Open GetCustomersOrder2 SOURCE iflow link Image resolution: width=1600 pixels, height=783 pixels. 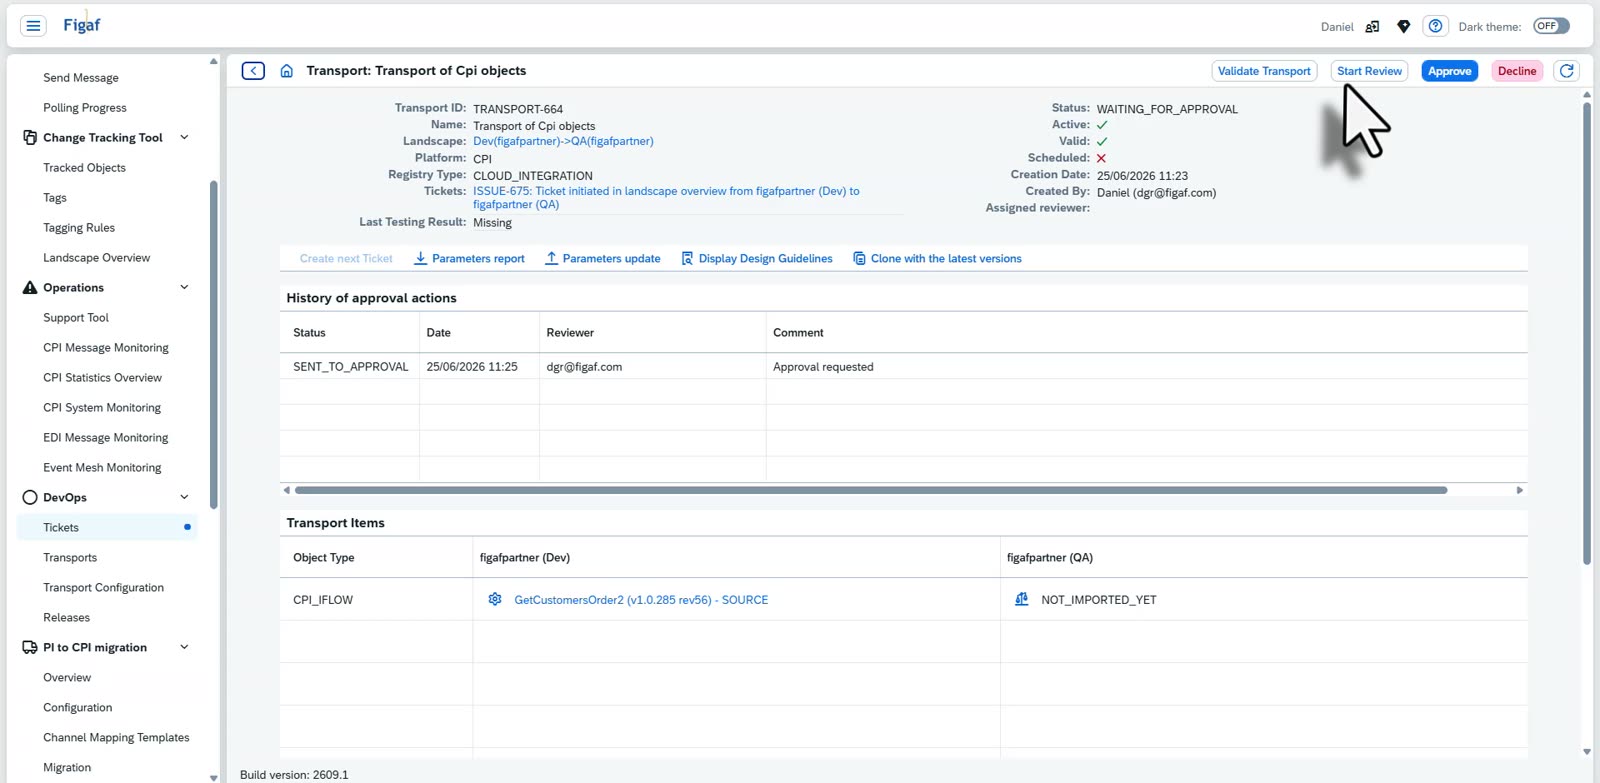coord(641,600)
